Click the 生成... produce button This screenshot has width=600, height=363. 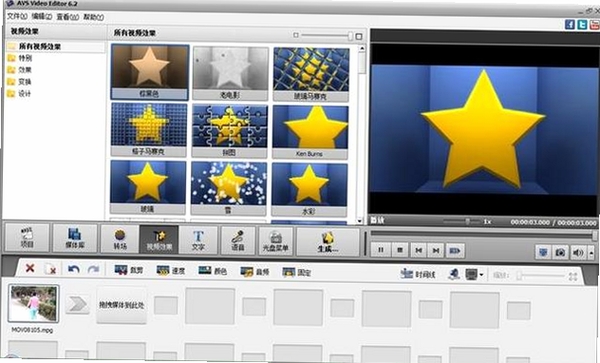[328, 242]
